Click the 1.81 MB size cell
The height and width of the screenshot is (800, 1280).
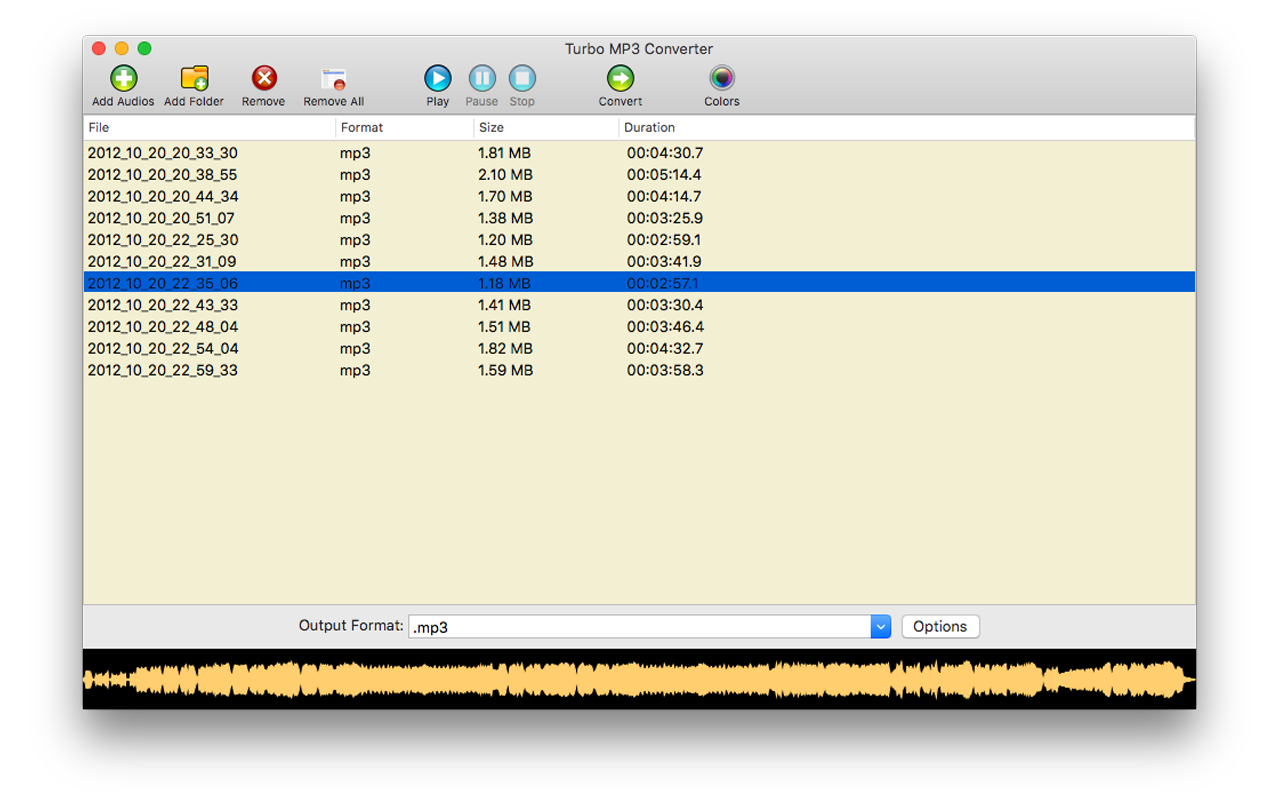(x=504, y=153)
